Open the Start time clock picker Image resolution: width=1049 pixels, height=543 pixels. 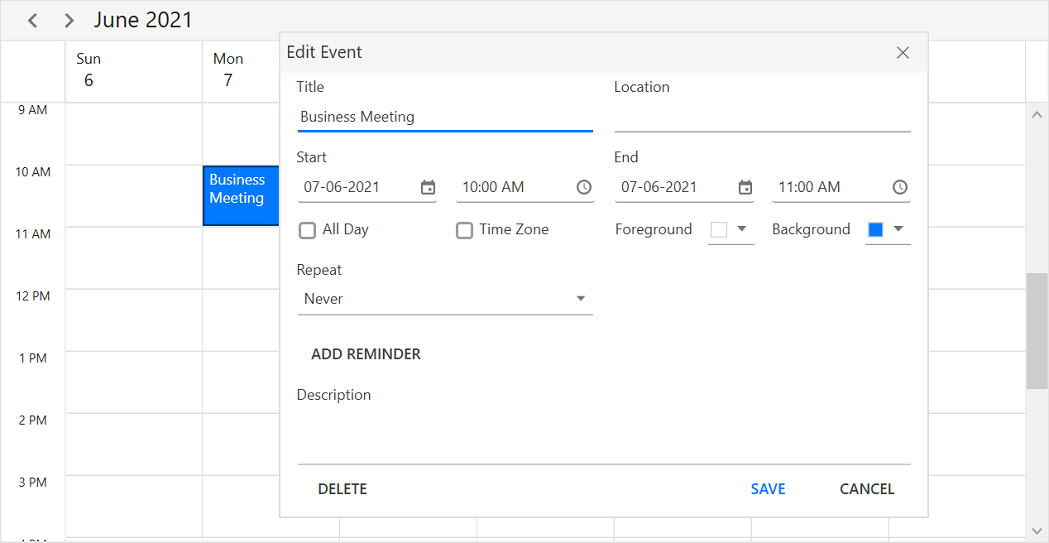tap(584, 188)
